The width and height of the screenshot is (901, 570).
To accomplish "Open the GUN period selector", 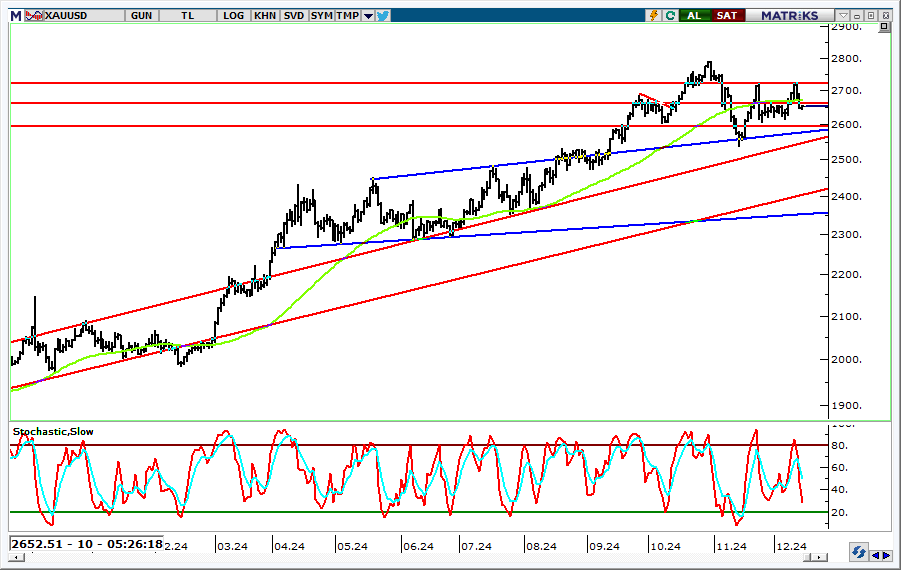I will (141, 15).
